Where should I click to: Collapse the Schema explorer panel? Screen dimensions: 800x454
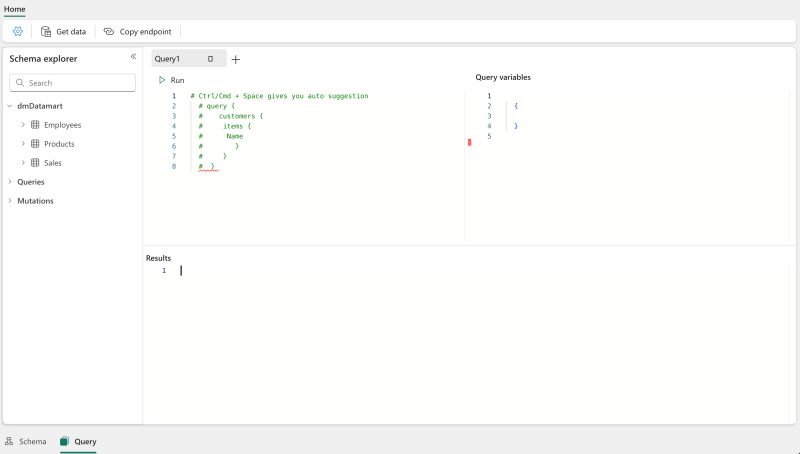click(133, 57)
